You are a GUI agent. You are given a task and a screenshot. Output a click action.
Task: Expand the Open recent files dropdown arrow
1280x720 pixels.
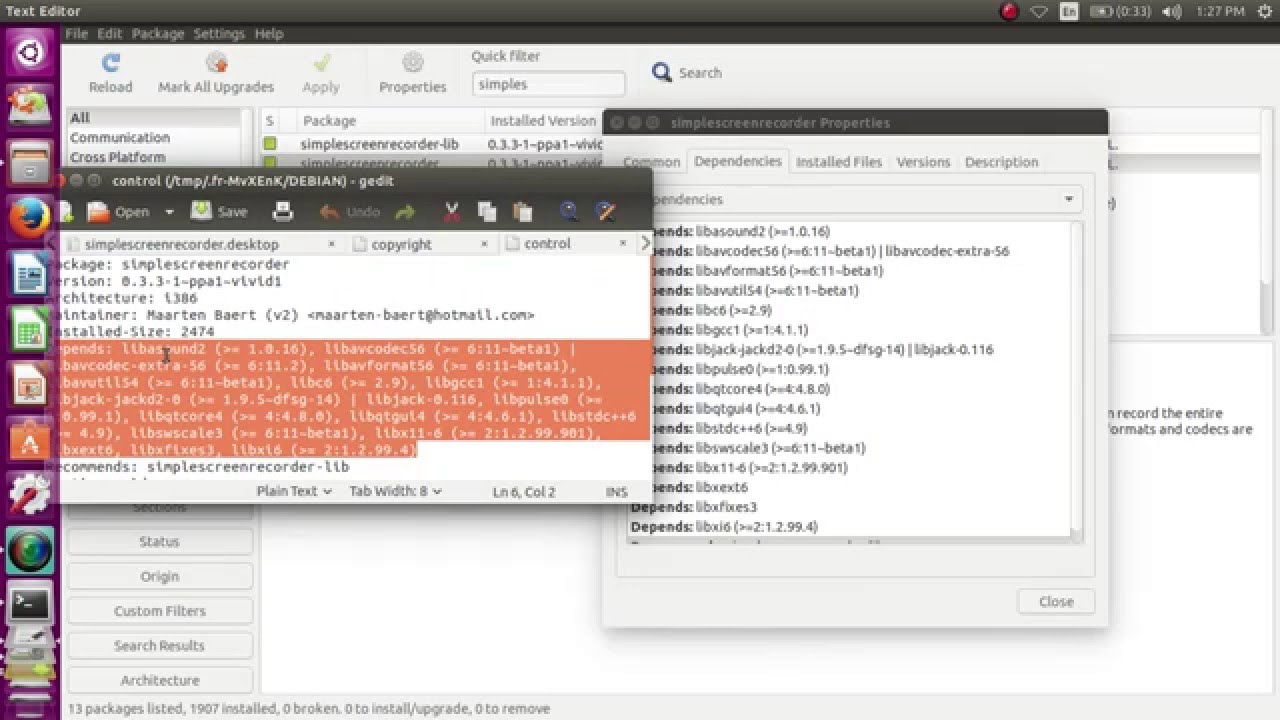[169, 212]
